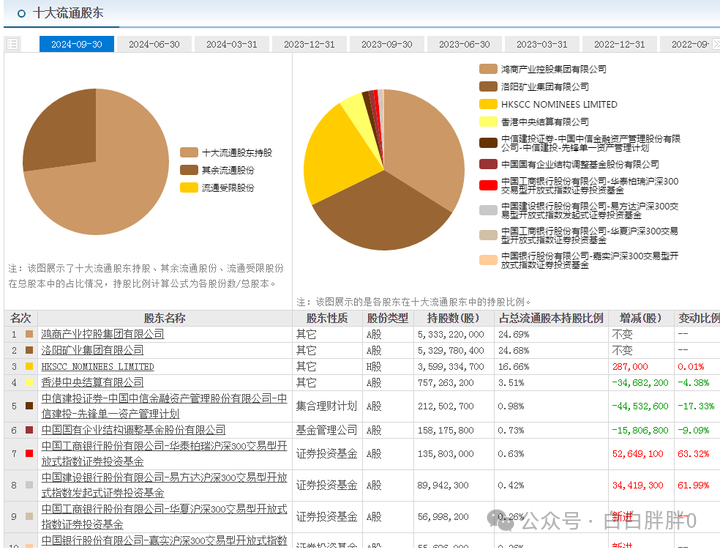Open 华夏沪深300 fund link in row 9
720x550 pixels.
164,516
